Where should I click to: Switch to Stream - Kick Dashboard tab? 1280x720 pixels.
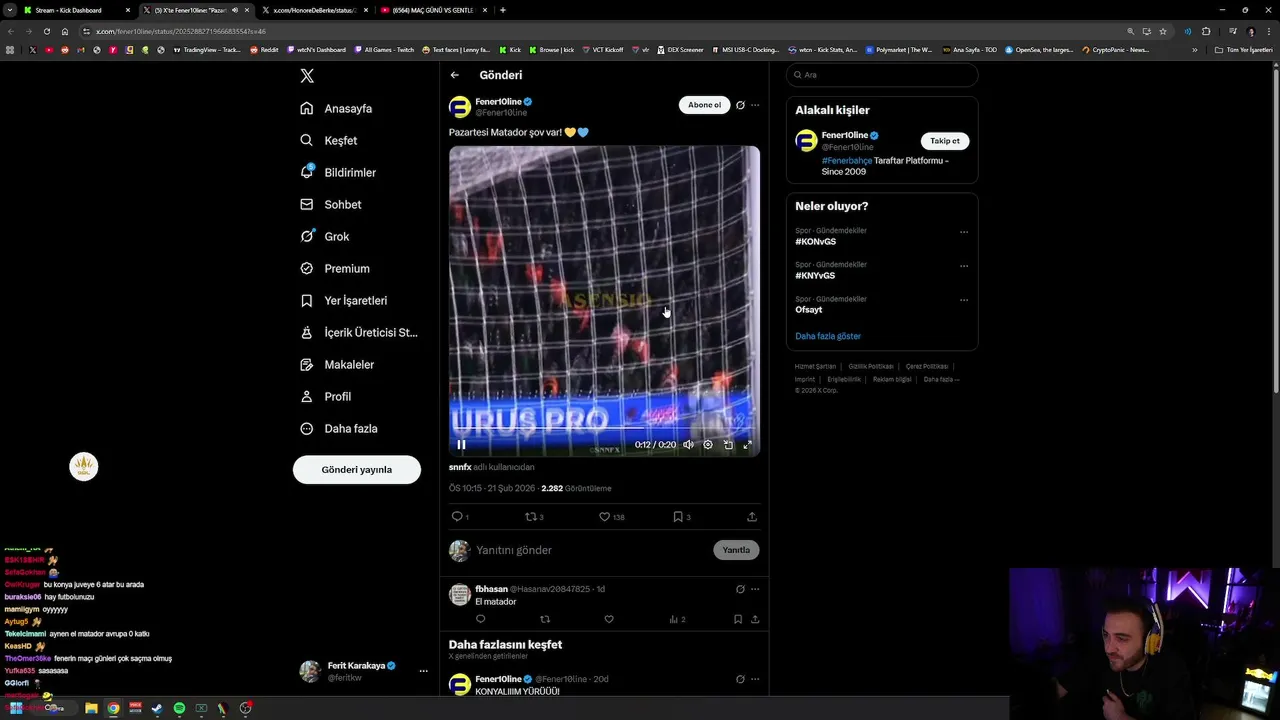(77, 10)
